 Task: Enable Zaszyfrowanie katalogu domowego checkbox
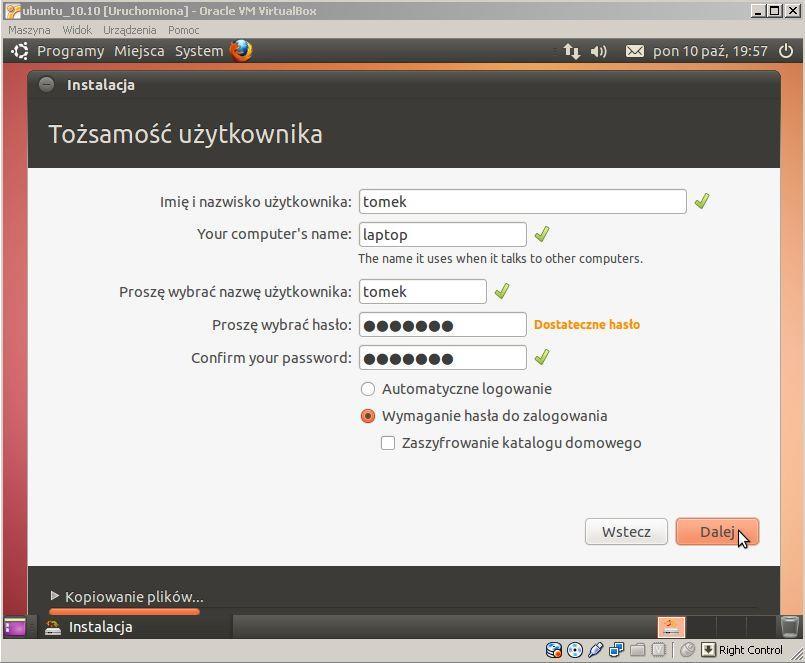(388, 443)
